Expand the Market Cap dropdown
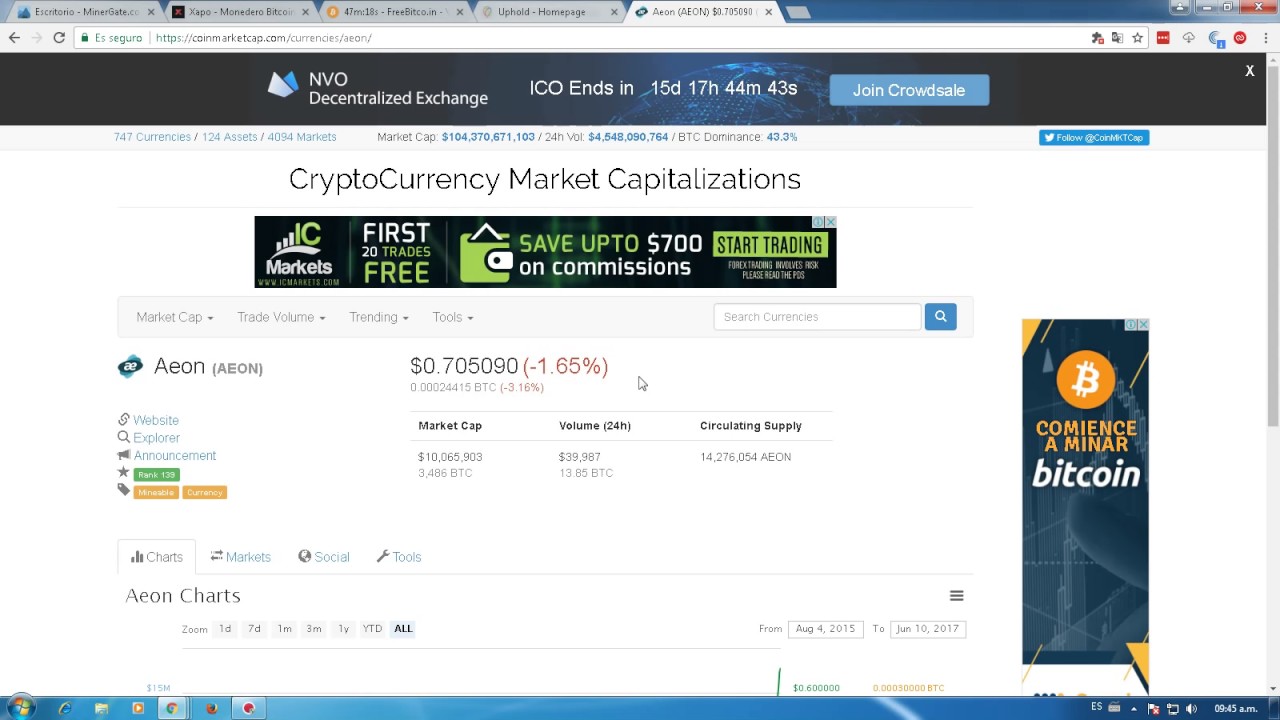 175,317
